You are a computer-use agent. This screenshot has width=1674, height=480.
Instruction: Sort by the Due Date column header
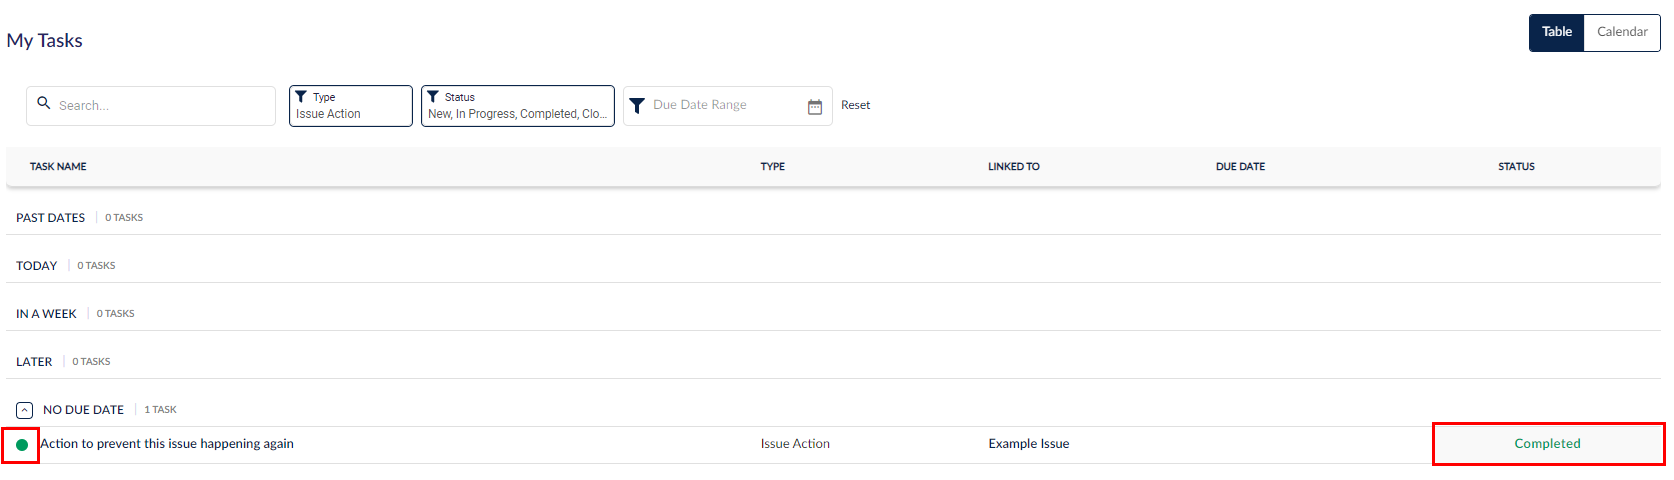point(1240,167)
